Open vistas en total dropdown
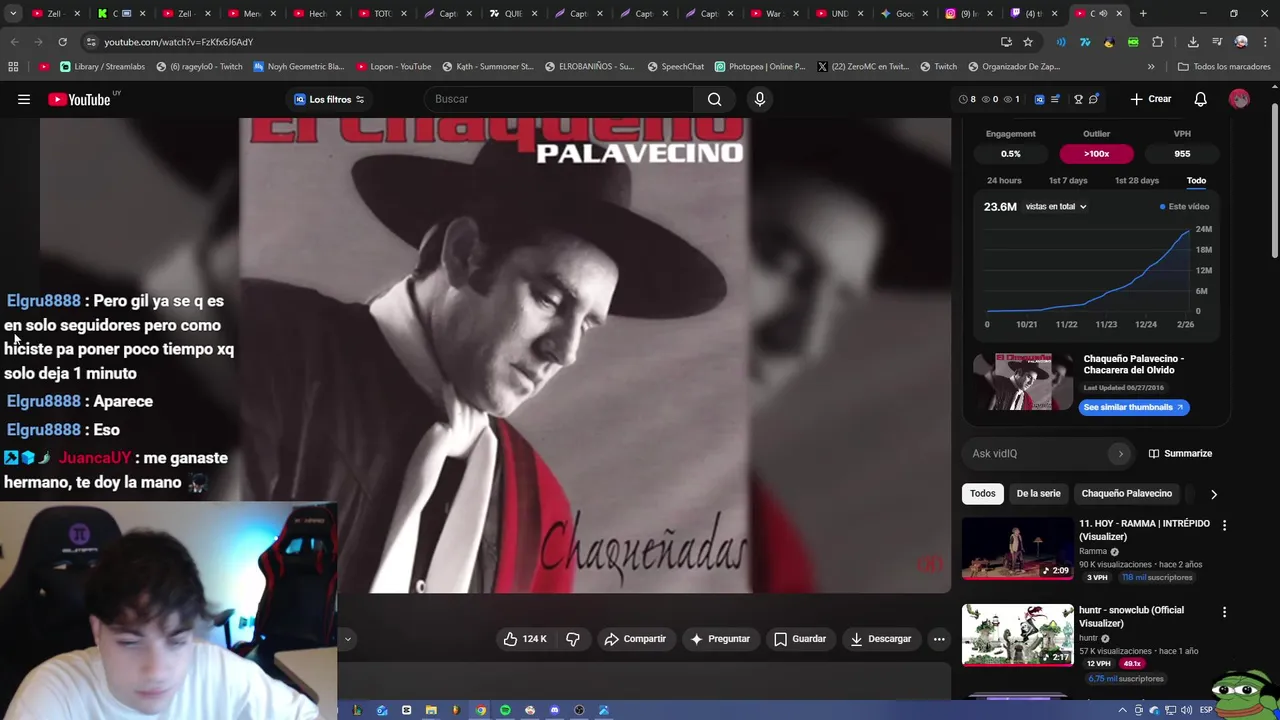 pos(1056,207)
